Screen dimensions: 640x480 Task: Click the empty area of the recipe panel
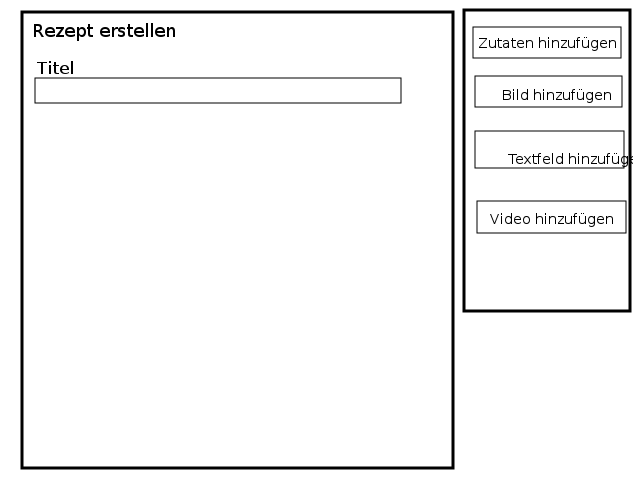tap(237, 290)
